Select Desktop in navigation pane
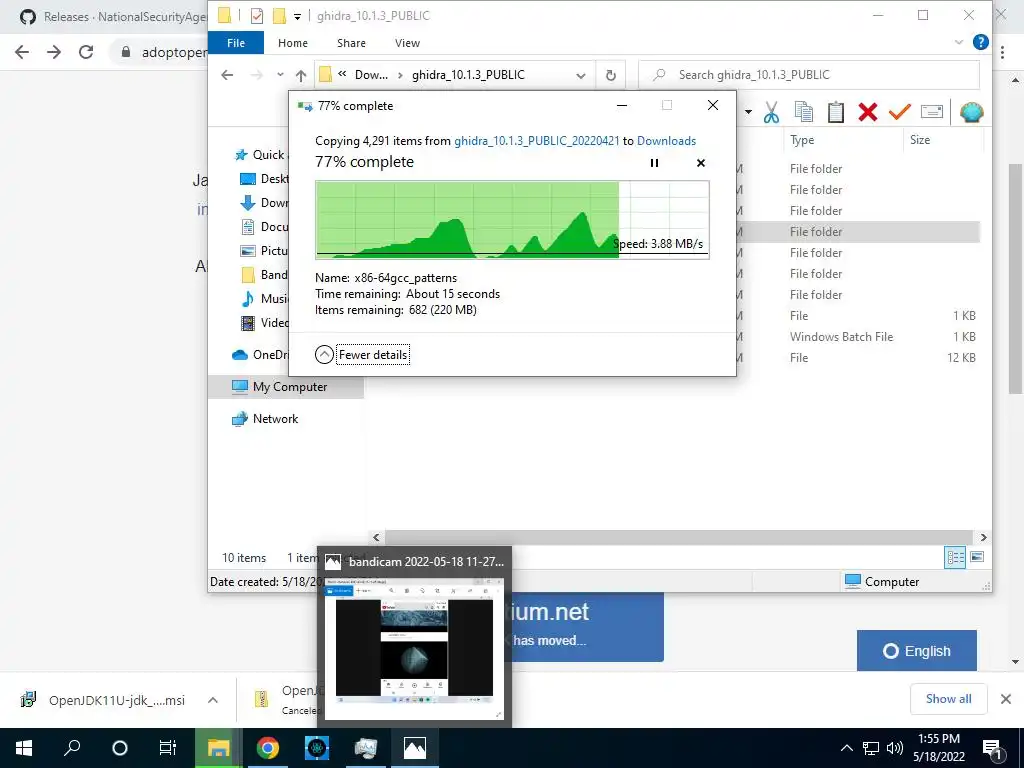The height and width of the screenshot is (768, 1024). [x=264, y=179]
